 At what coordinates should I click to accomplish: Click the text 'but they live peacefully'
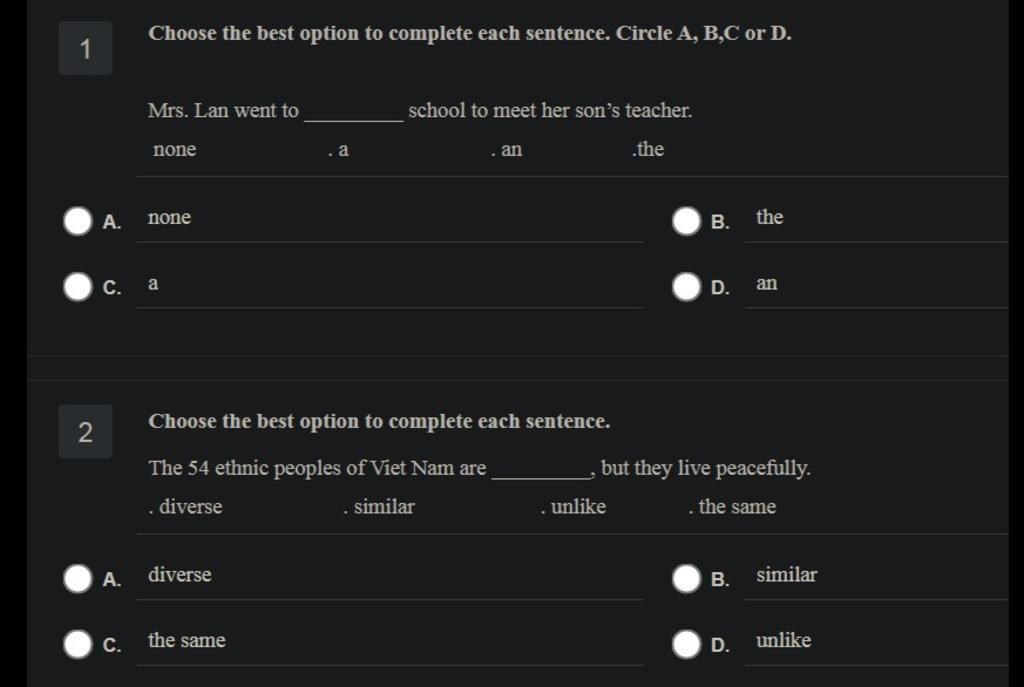[x=705, y=468]
